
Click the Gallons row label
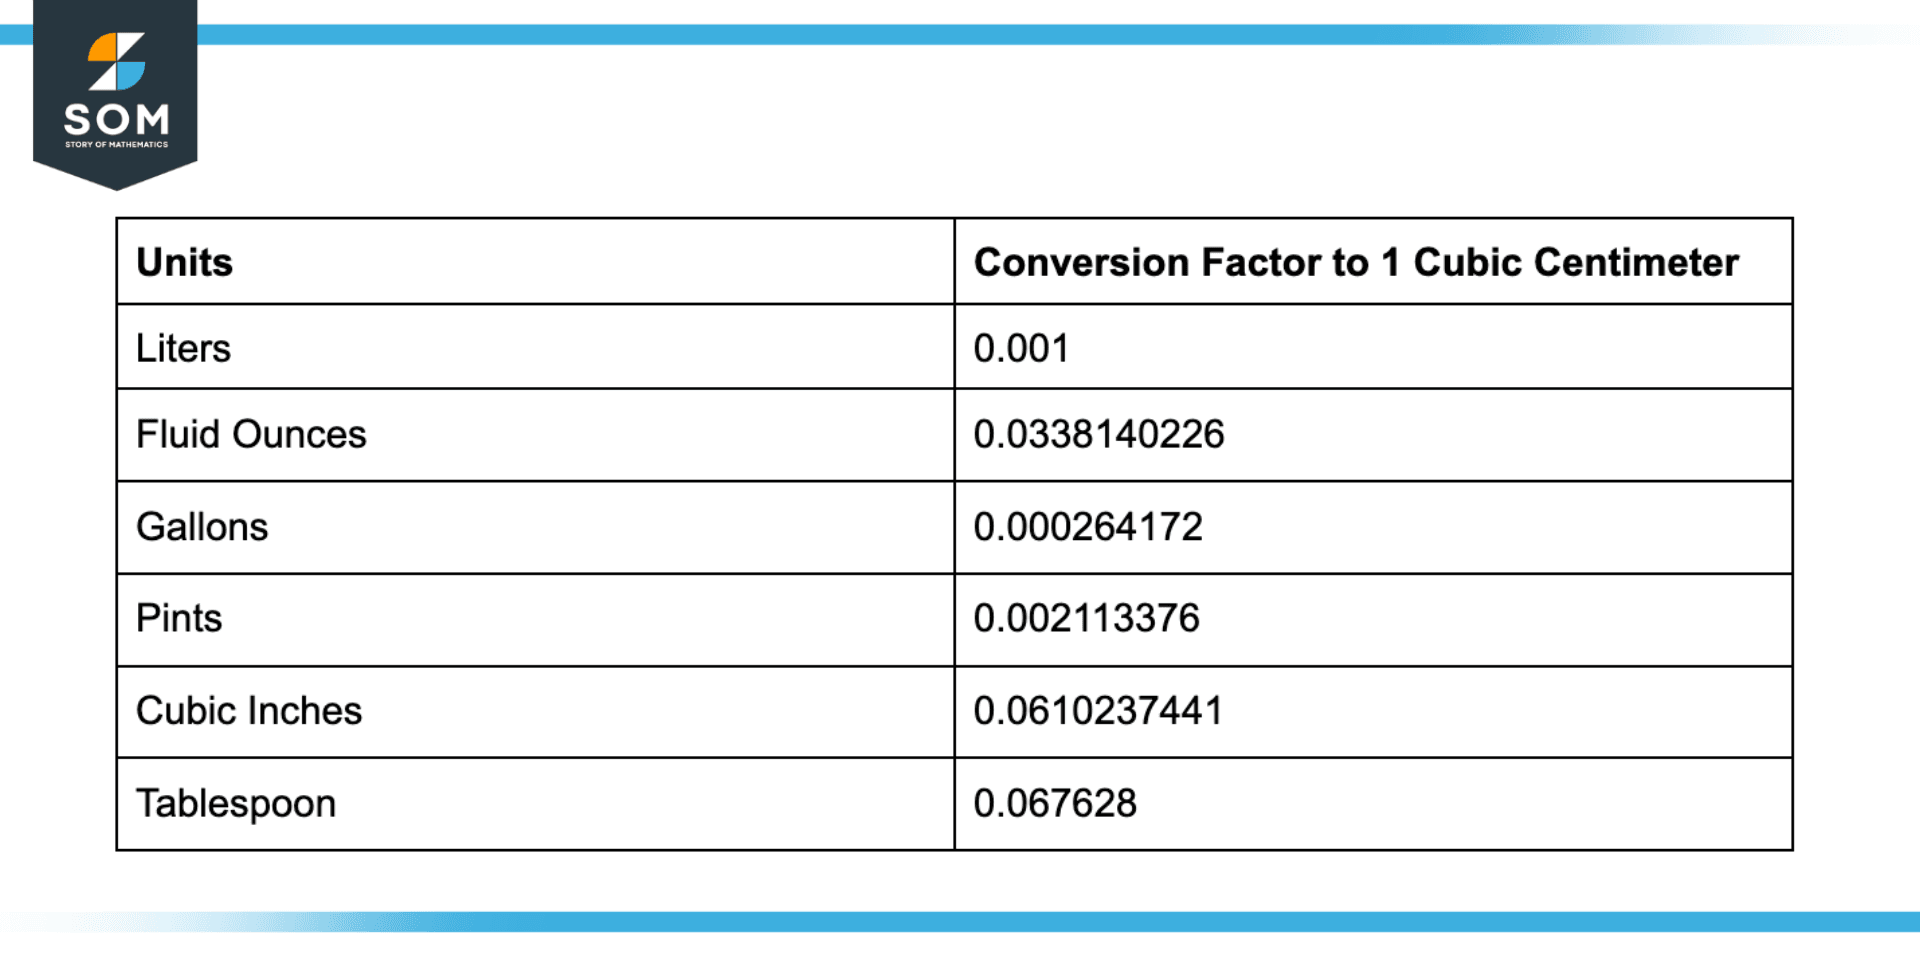pyautogui.click(x=202, y=527)
